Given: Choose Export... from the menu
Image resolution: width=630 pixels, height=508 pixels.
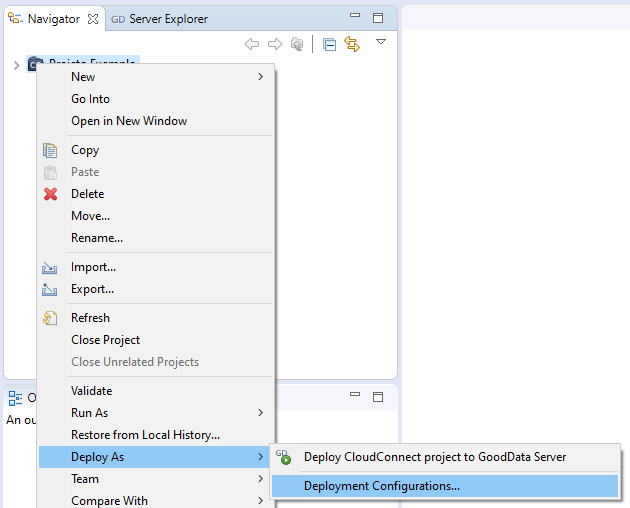Looking at the screenshot, I should (157, 289).
